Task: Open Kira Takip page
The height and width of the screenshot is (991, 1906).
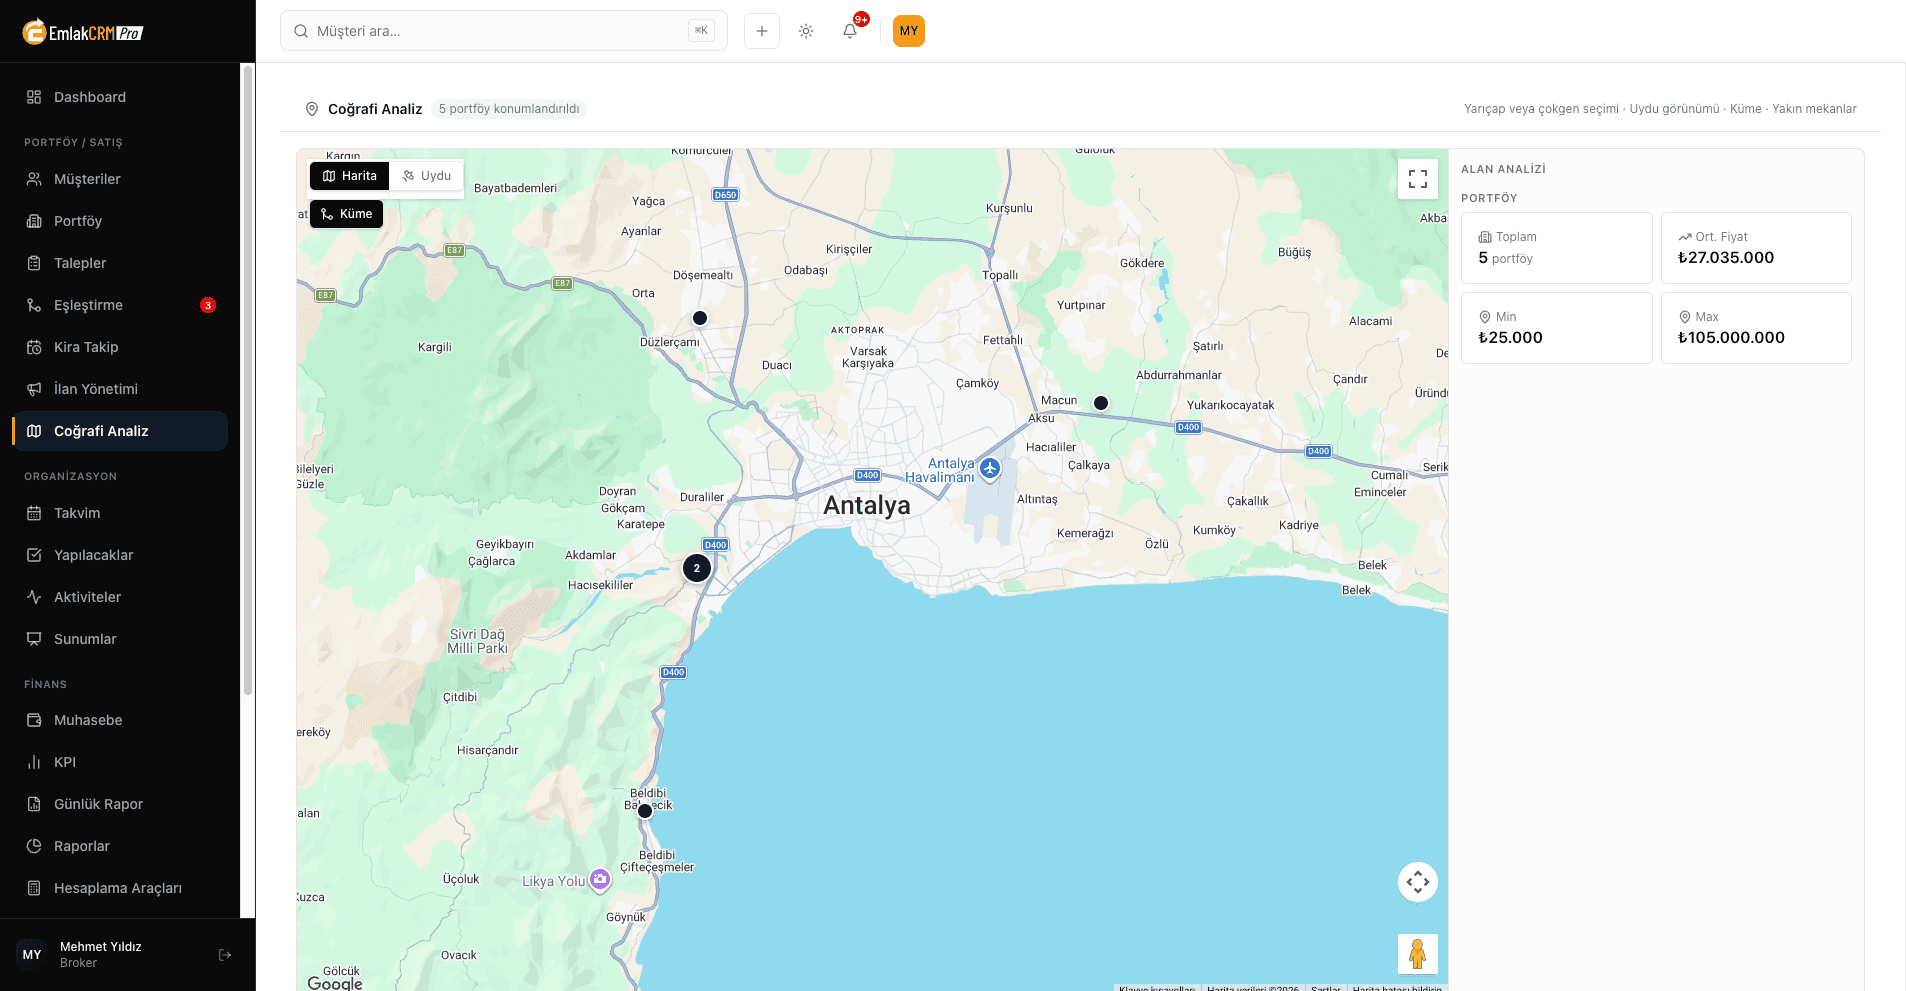Action: (120, 347)
